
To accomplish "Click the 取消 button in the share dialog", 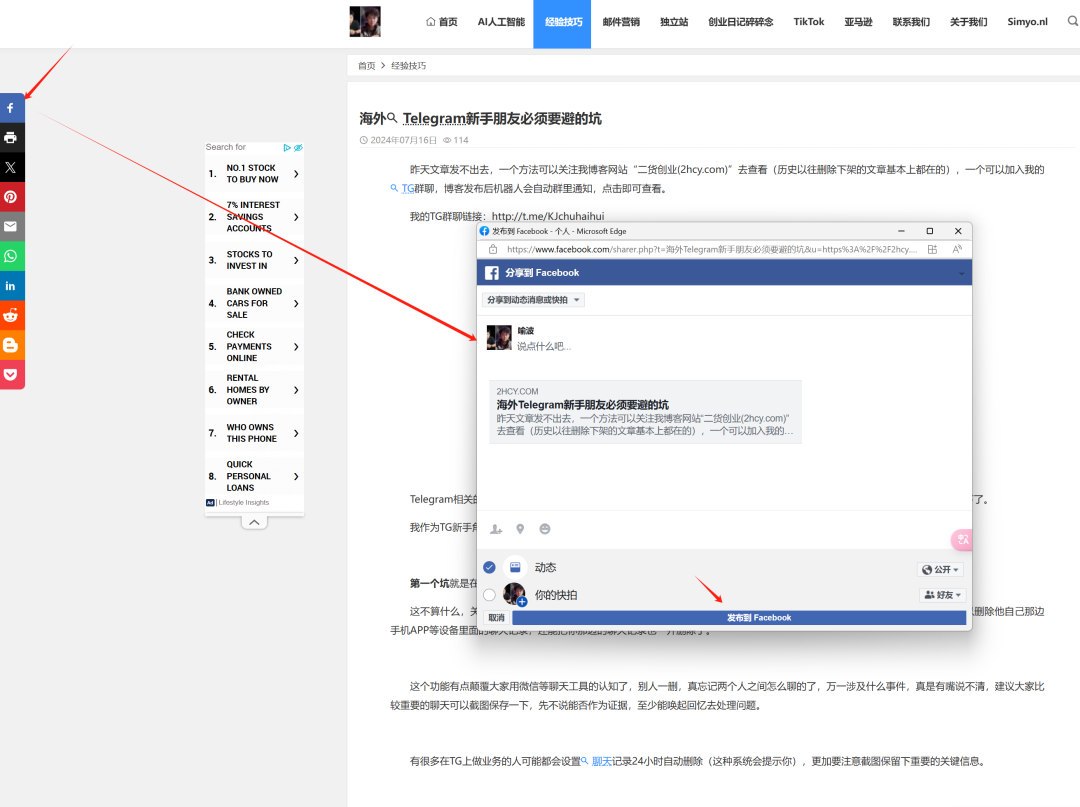I will [x=497, y=618].
